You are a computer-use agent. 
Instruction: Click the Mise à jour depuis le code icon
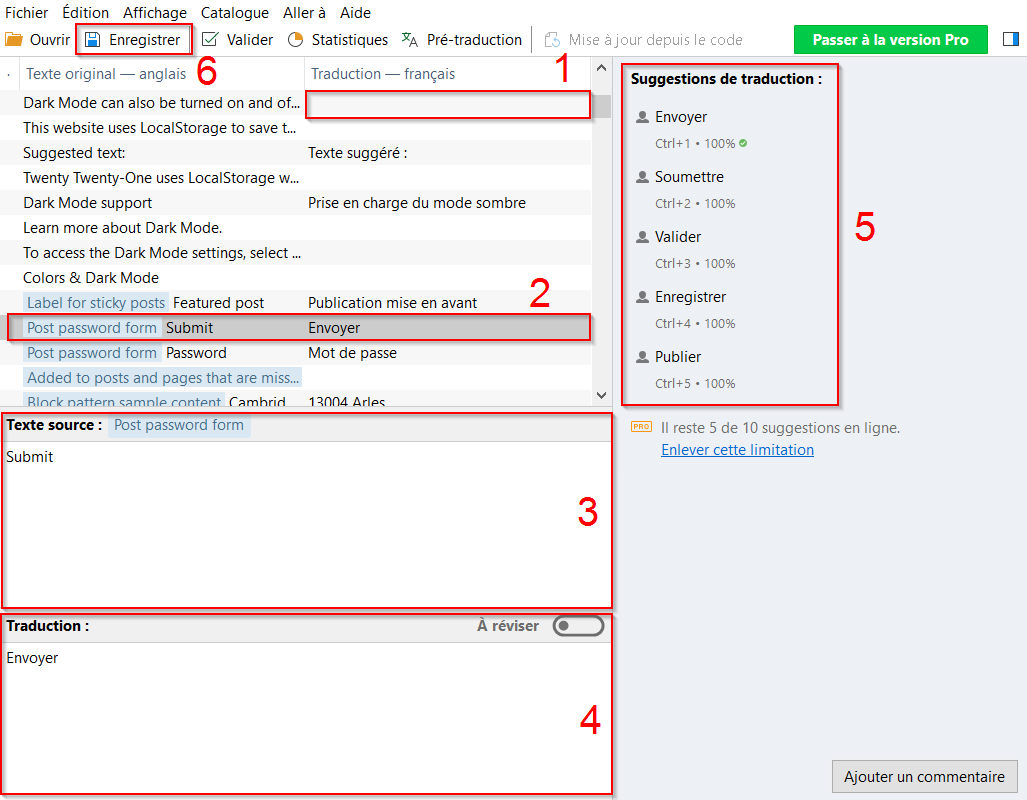coord(552,41)
